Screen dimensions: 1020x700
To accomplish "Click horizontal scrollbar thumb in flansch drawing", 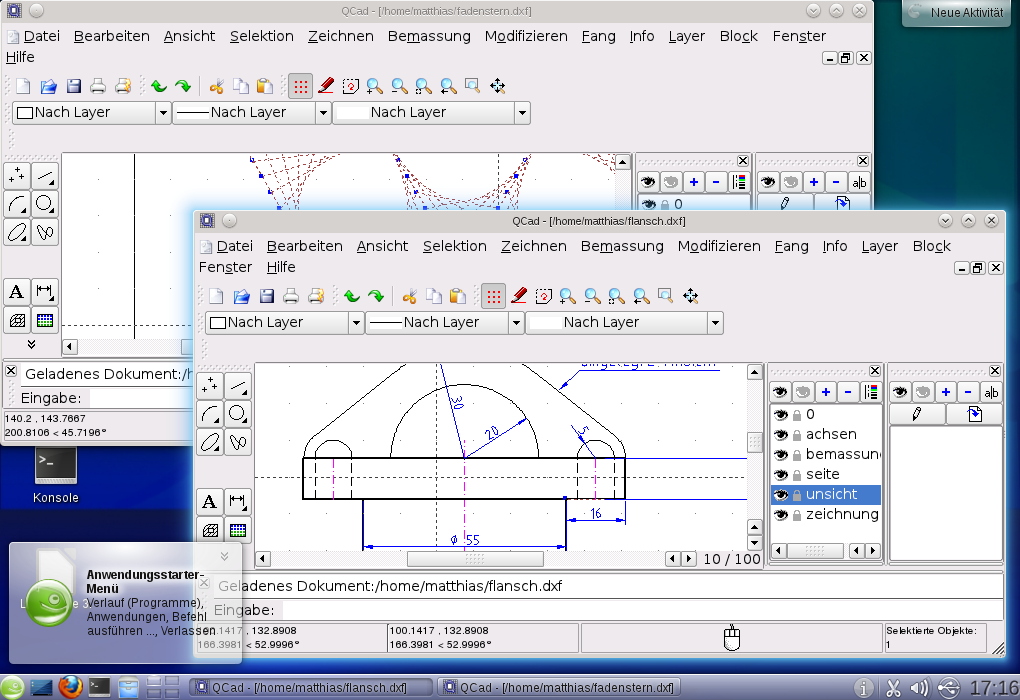I will 475,559.
